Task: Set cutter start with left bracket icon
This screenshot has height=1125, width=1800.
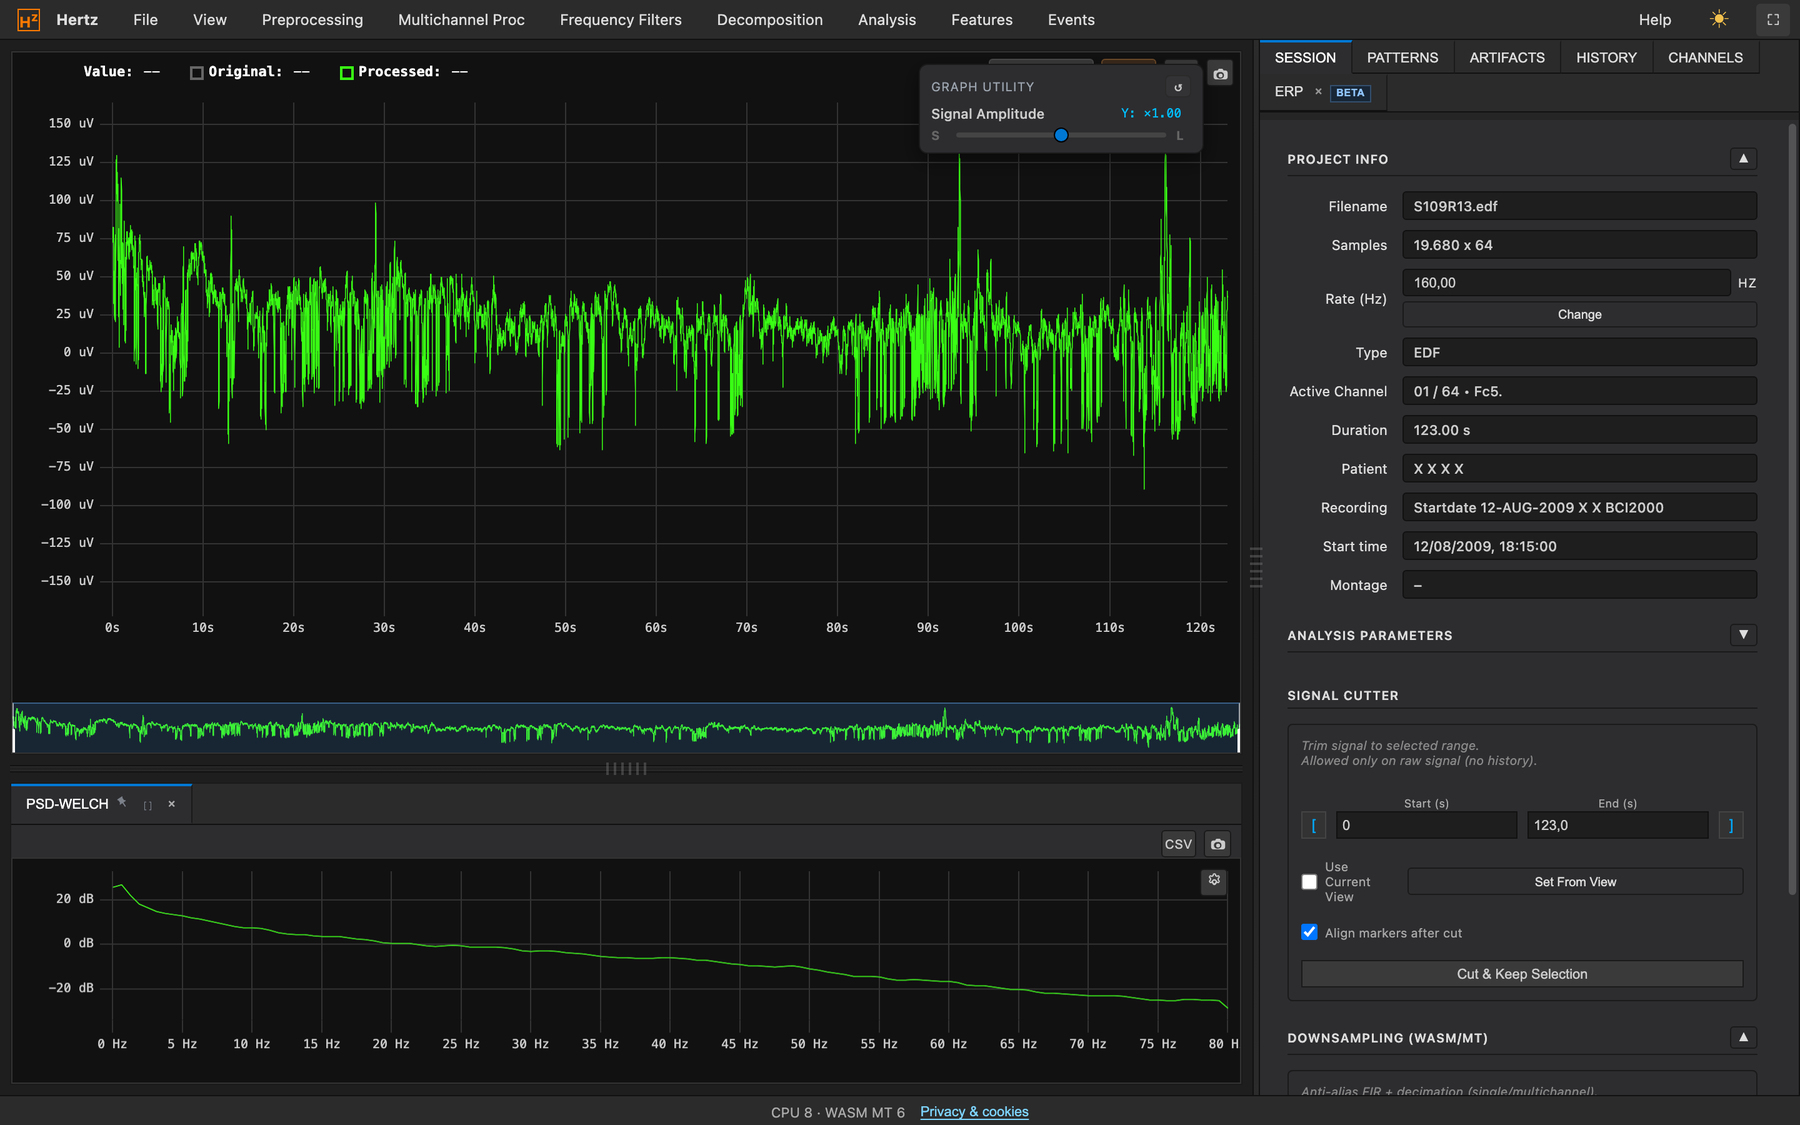Action: 1313,825
